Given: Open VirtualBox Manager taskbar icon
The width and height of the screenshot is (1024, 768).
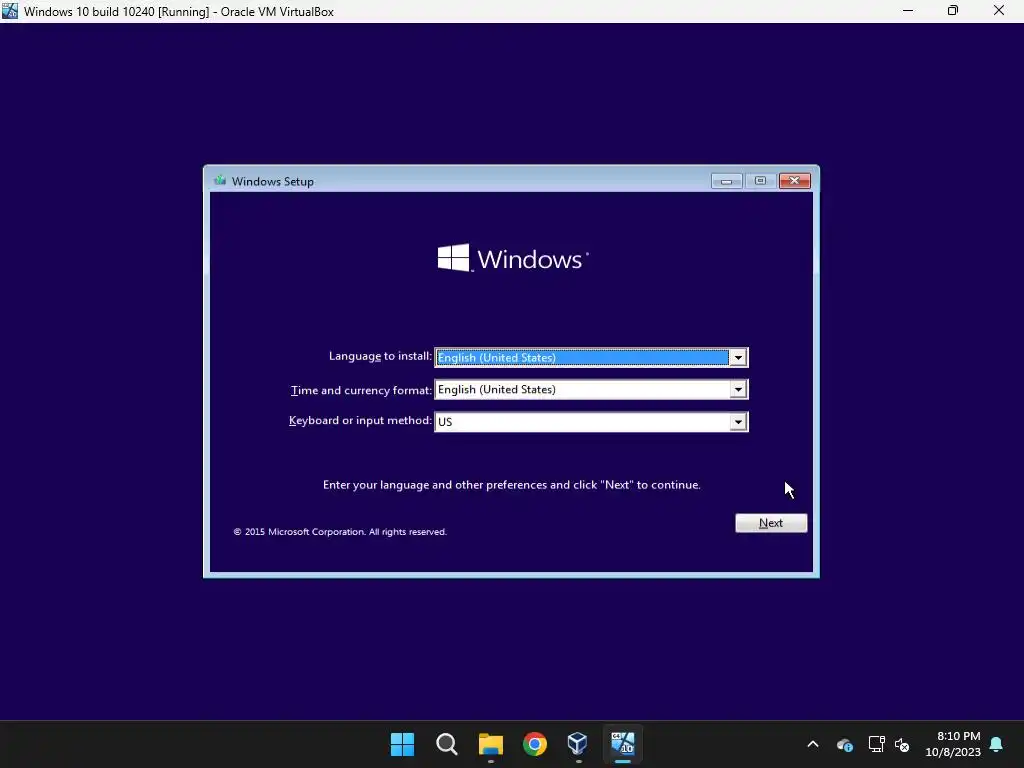Looking at the screenshot, I should 578,744.
